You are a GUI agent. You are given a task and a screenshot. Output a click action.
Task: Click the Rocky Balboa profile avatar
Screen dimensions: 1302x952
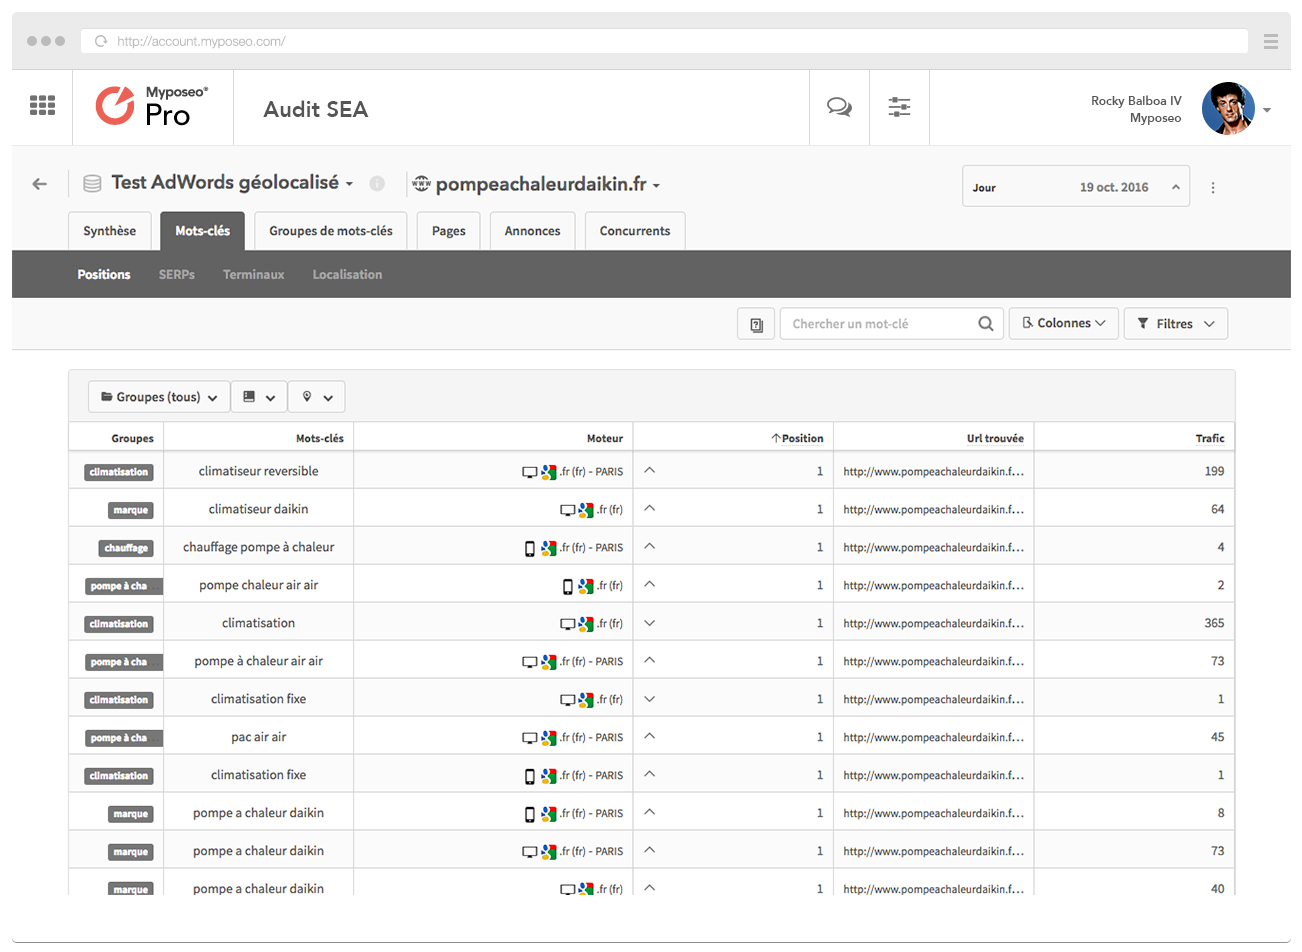(1228, 108)
